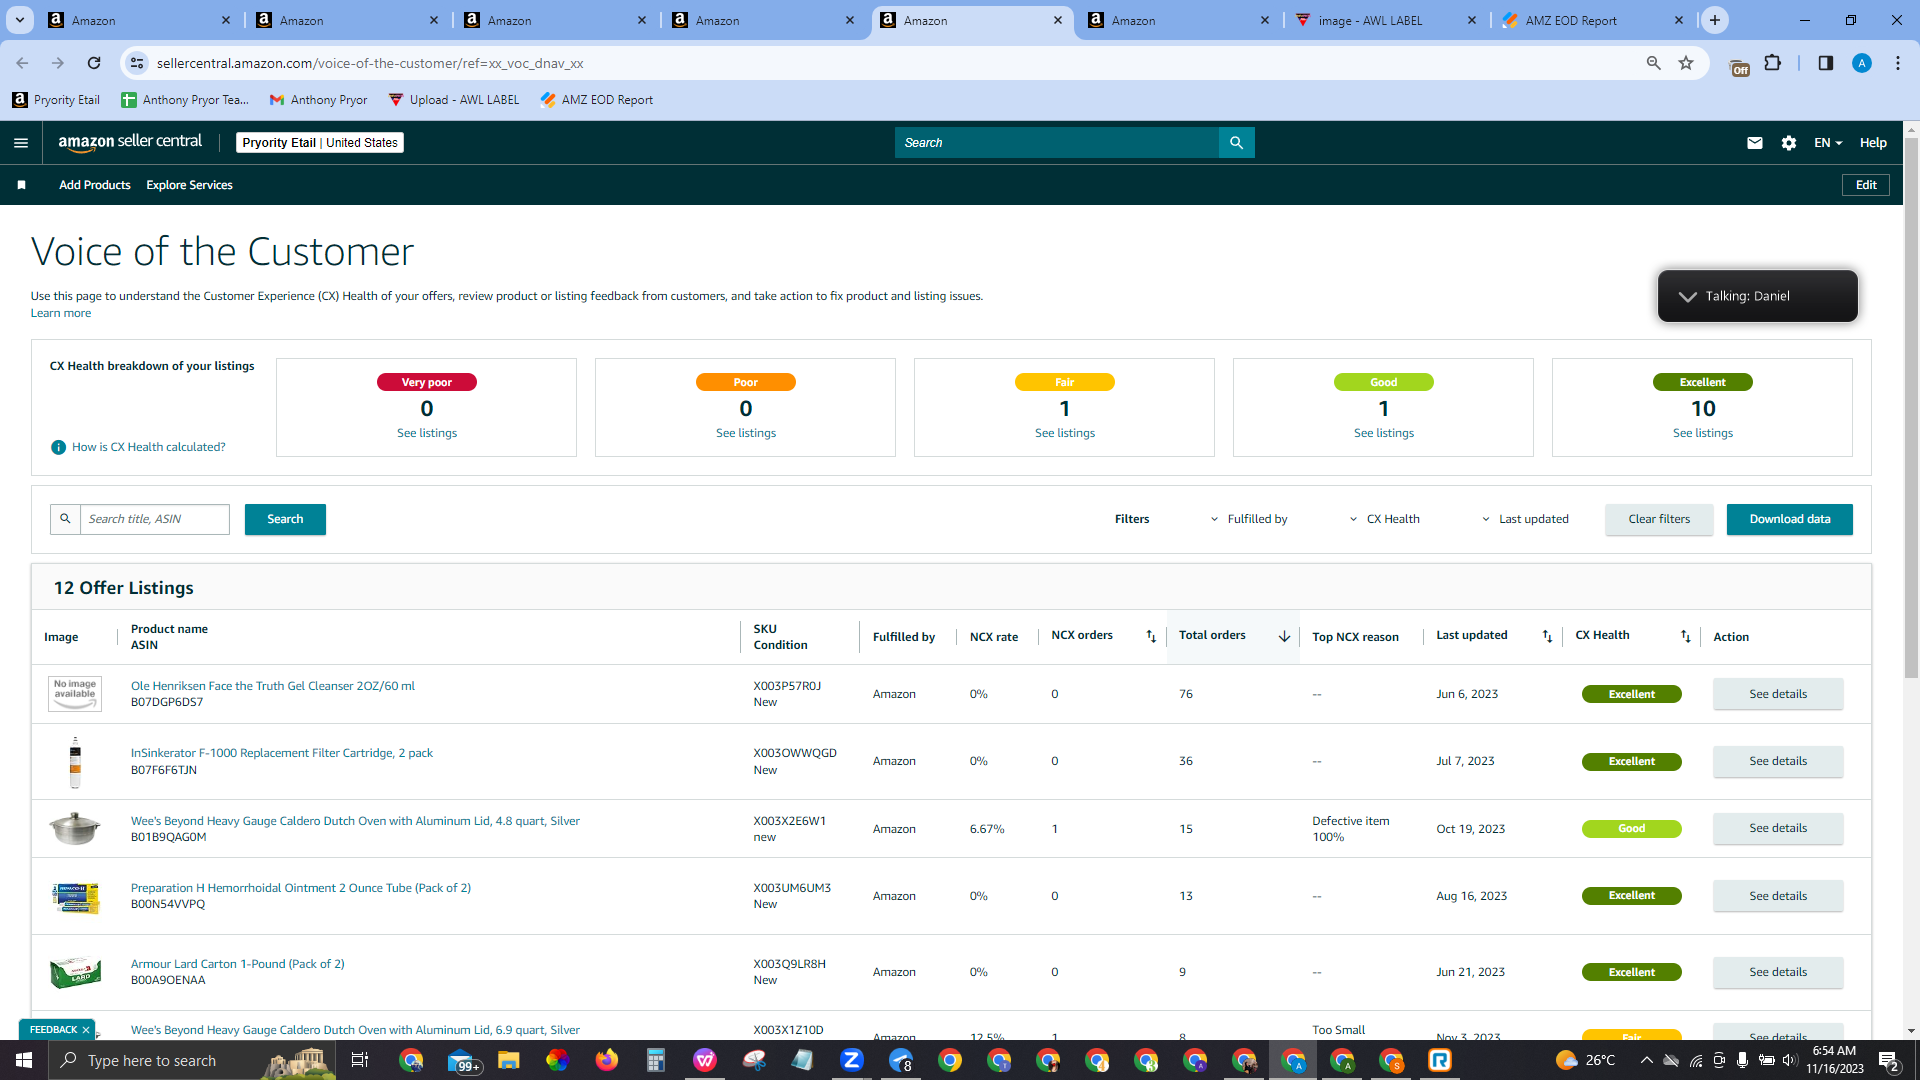Switch to the image - AWL LABEL tab
The height and width of the screenshot is (1080, 1920).
pyautogui.click(x=1386, y=20)
